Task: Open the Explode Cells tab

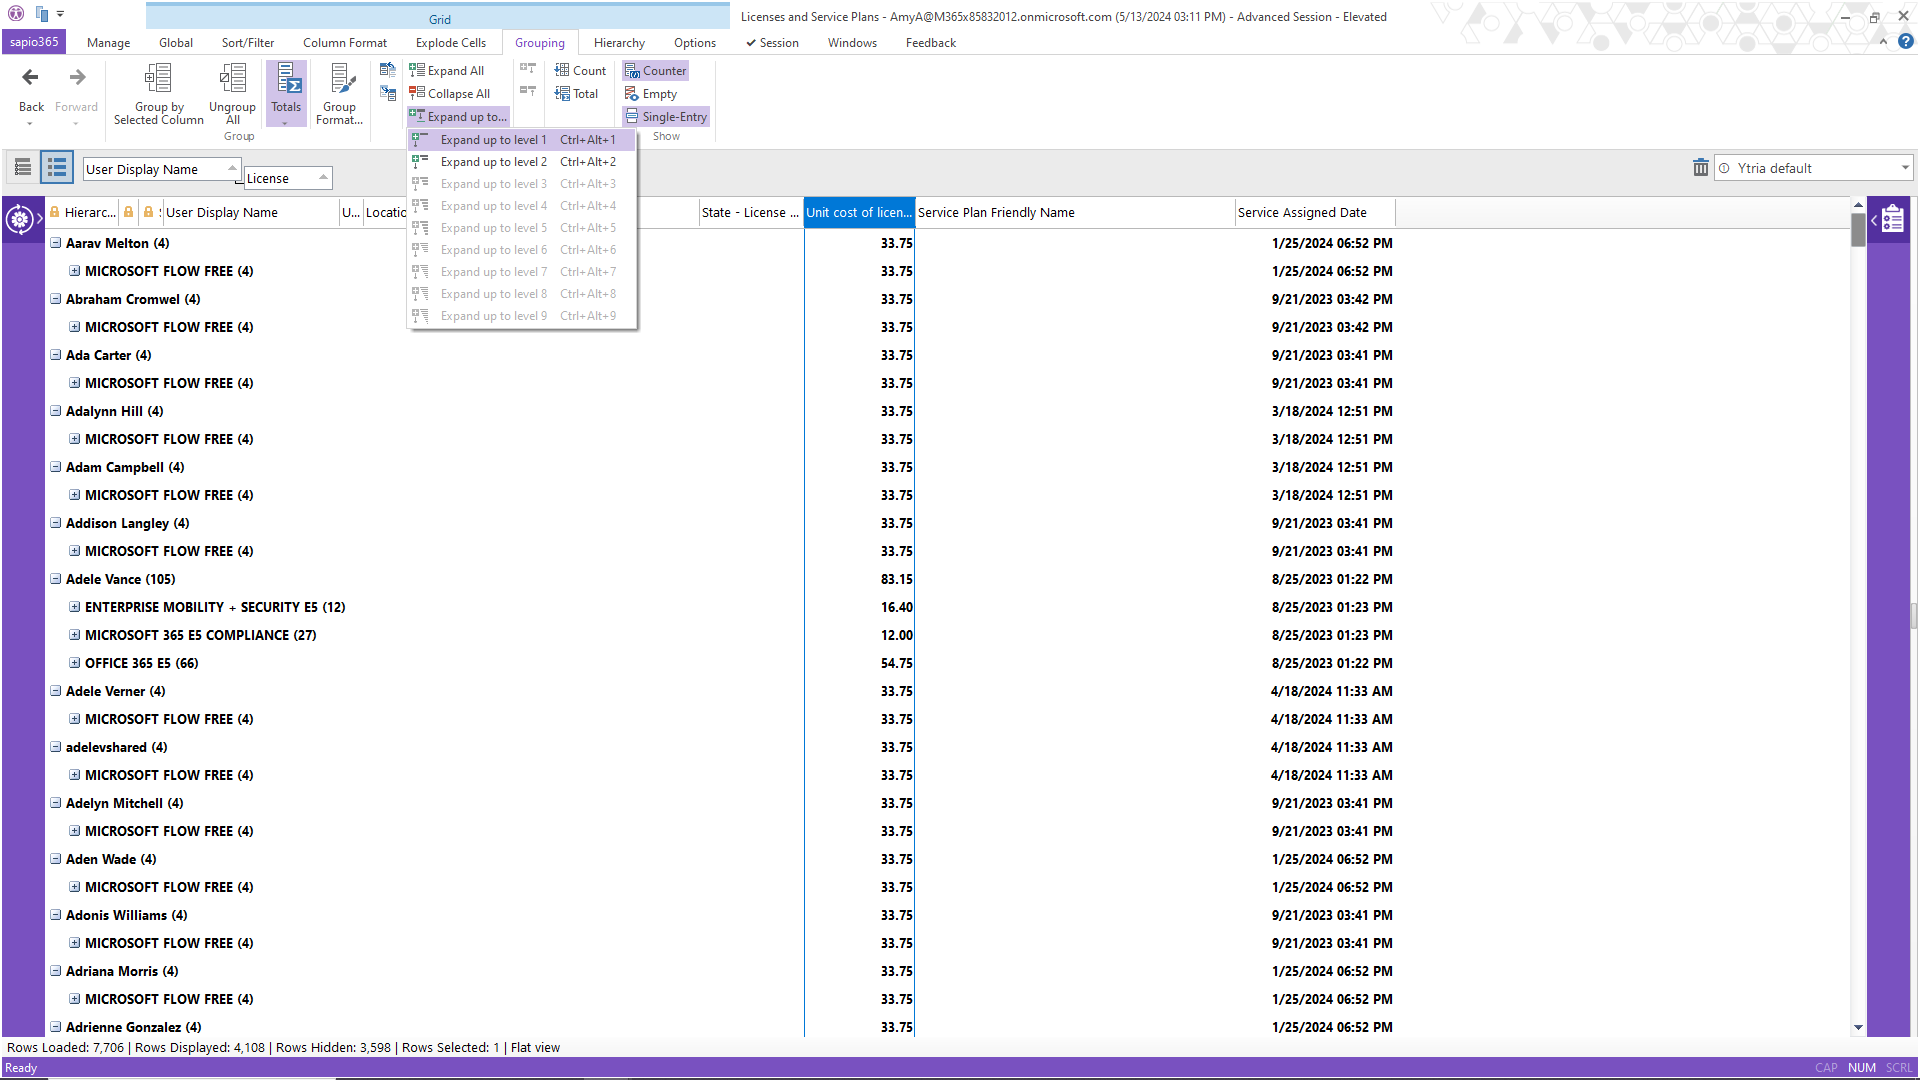Action: pyautogui.click(x=451, y=43)
